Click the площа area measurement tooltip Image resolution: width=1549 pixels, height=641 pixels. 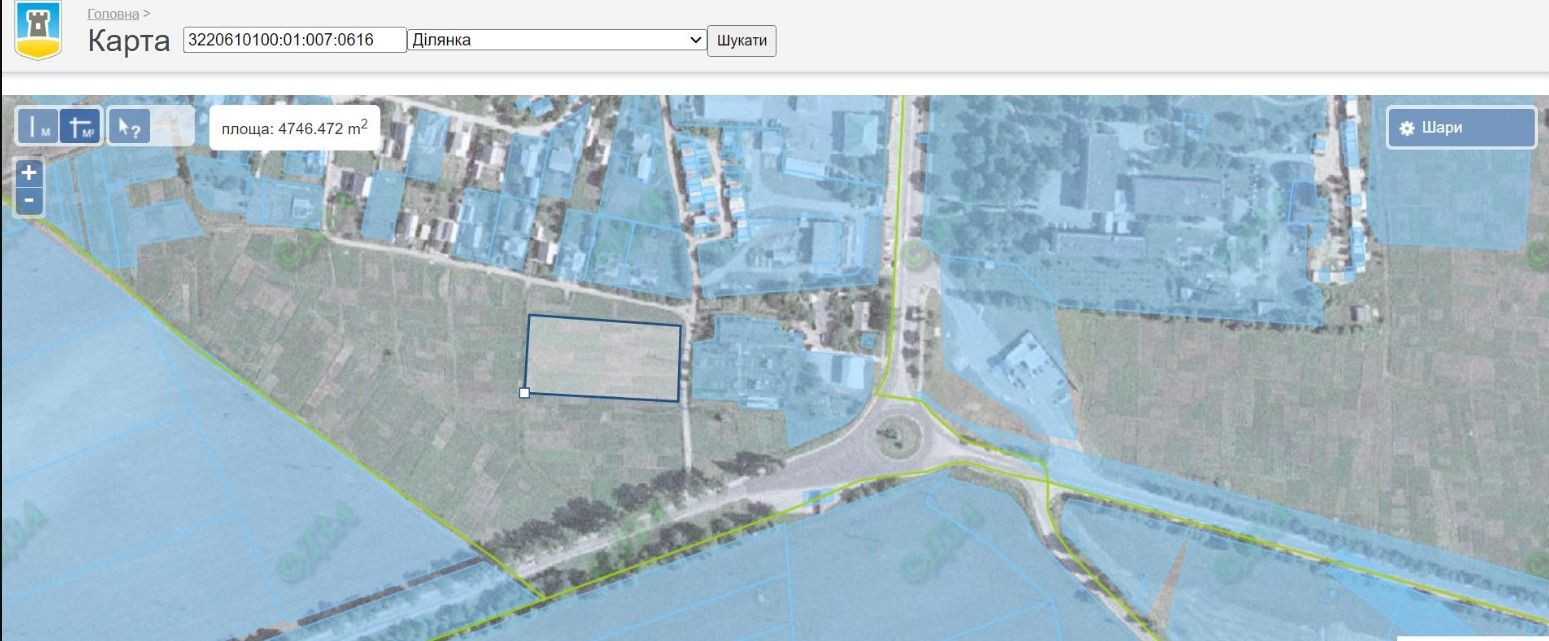pos(294,128)
